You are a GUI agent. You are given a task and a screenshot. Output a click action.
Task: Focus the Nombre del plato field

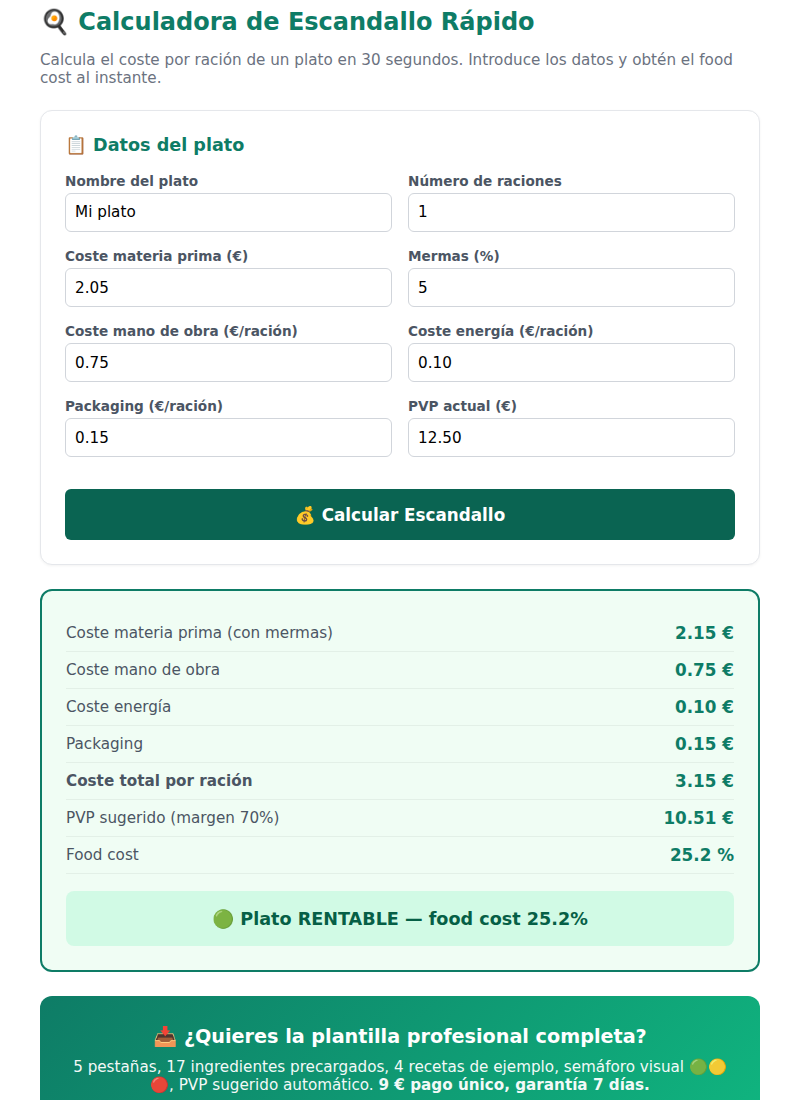point(228,212)
